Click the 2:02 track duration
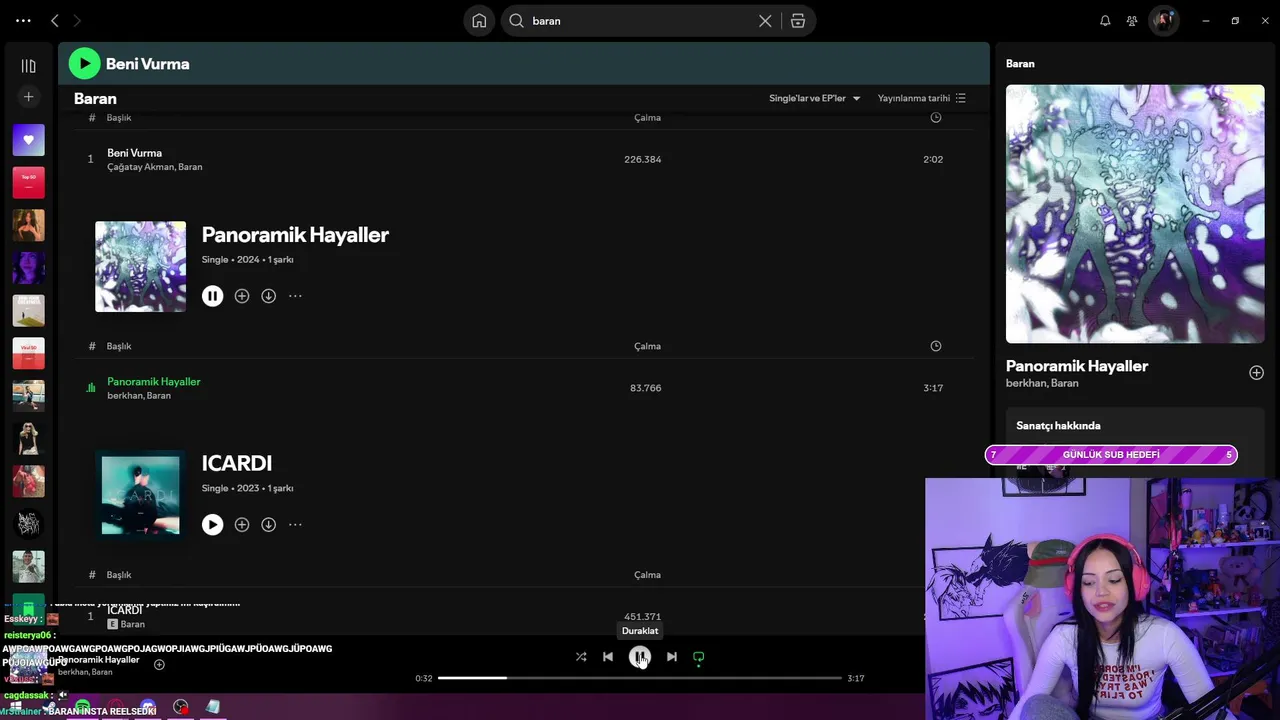The image size is (1280, 720). (933, 160)
